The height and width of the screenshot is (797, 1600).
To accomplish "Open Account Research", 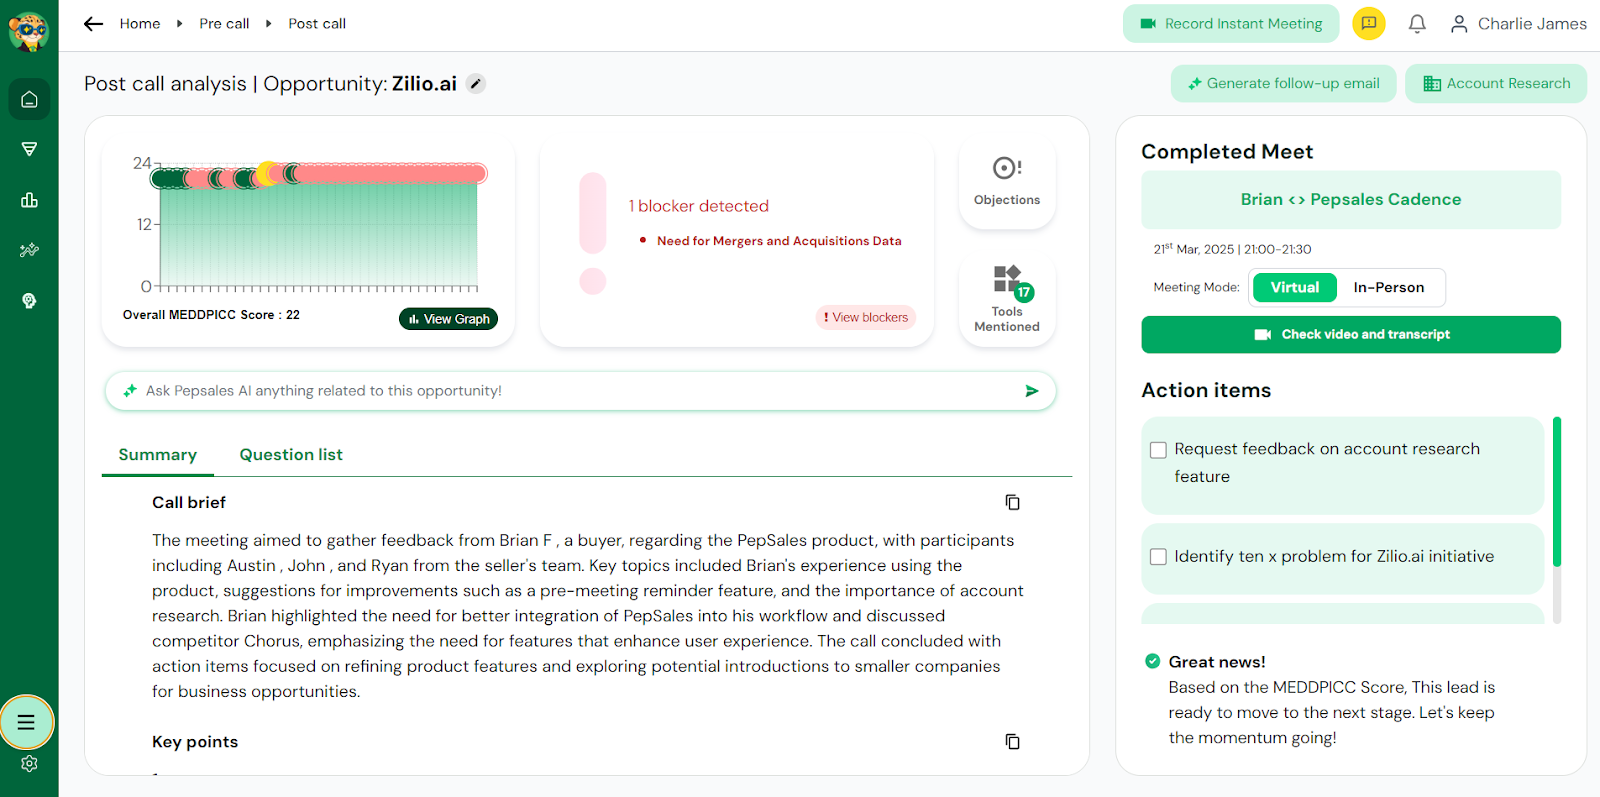I will point(1496,84).
